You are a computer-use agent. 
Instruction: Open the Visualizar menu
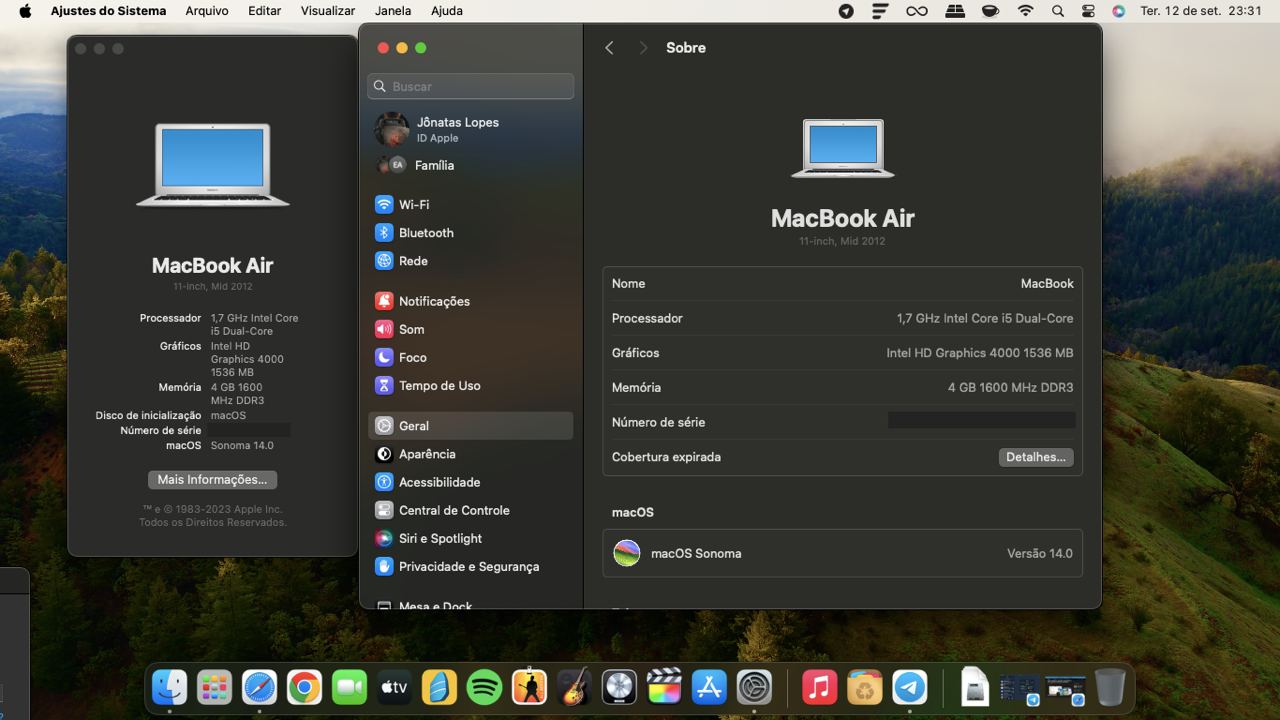328,11
